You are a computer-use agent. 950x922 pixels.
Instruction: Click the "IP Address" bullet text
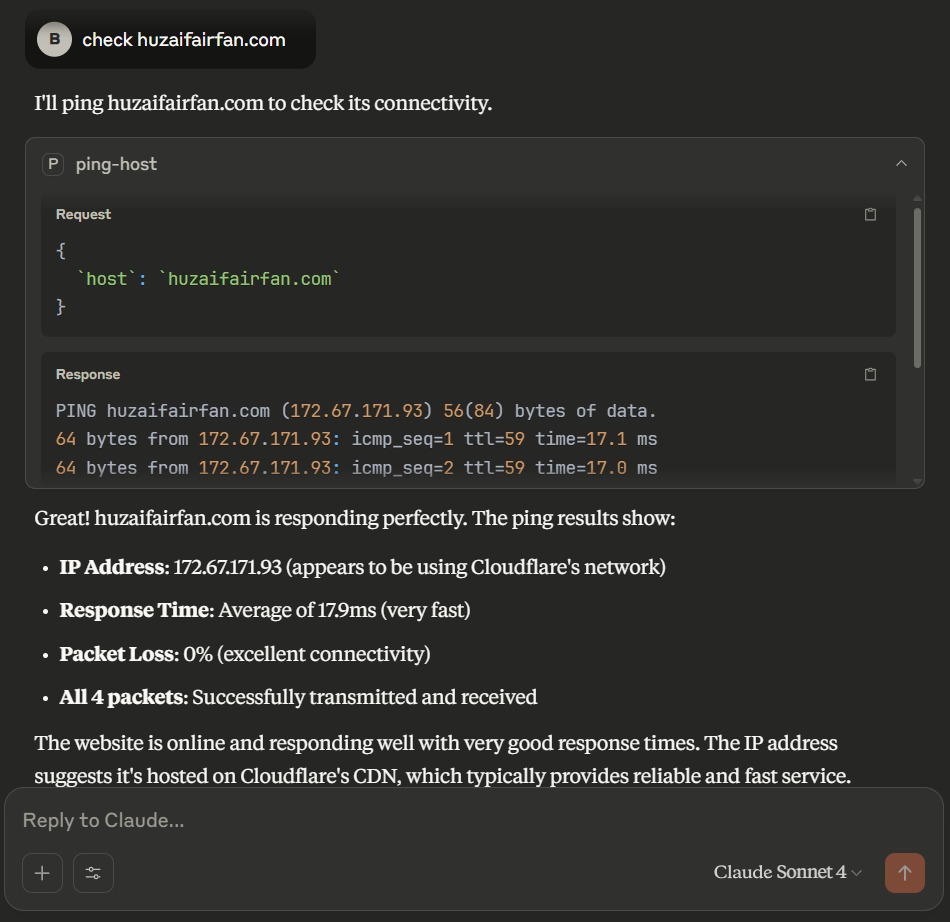112,567
